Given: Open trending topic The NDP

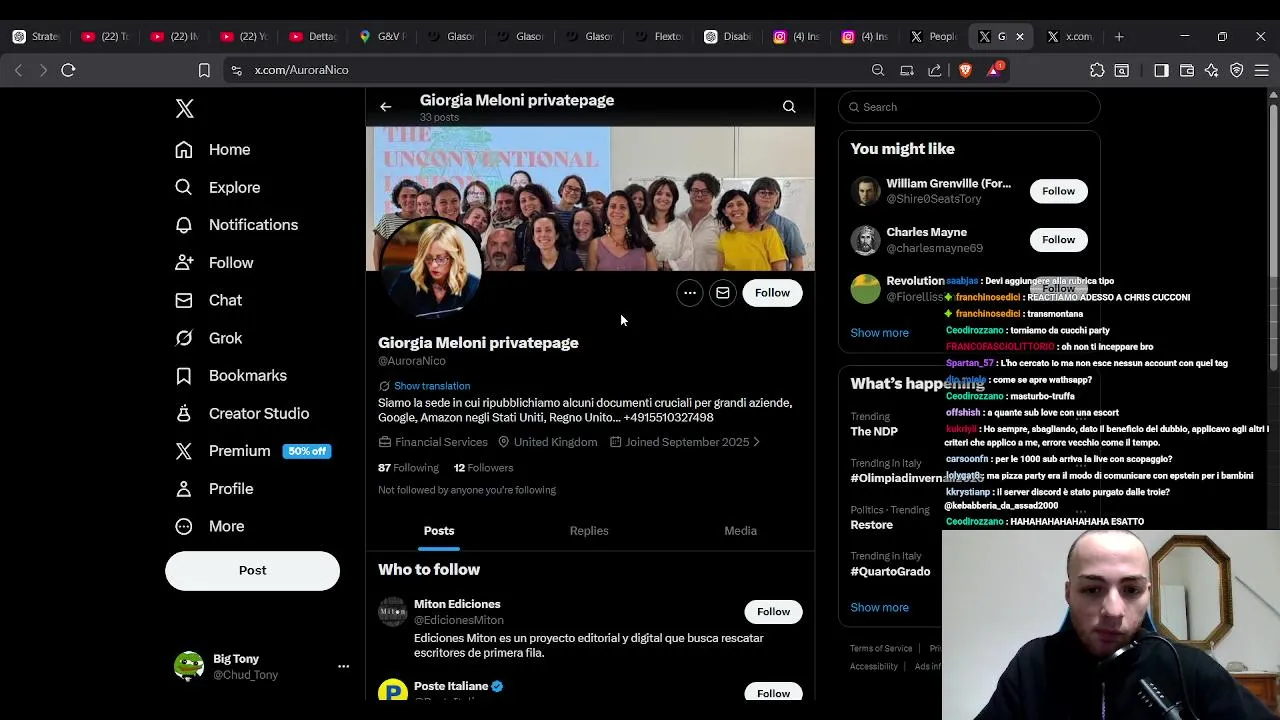Looking at the screenshot, I should [874, 432].
